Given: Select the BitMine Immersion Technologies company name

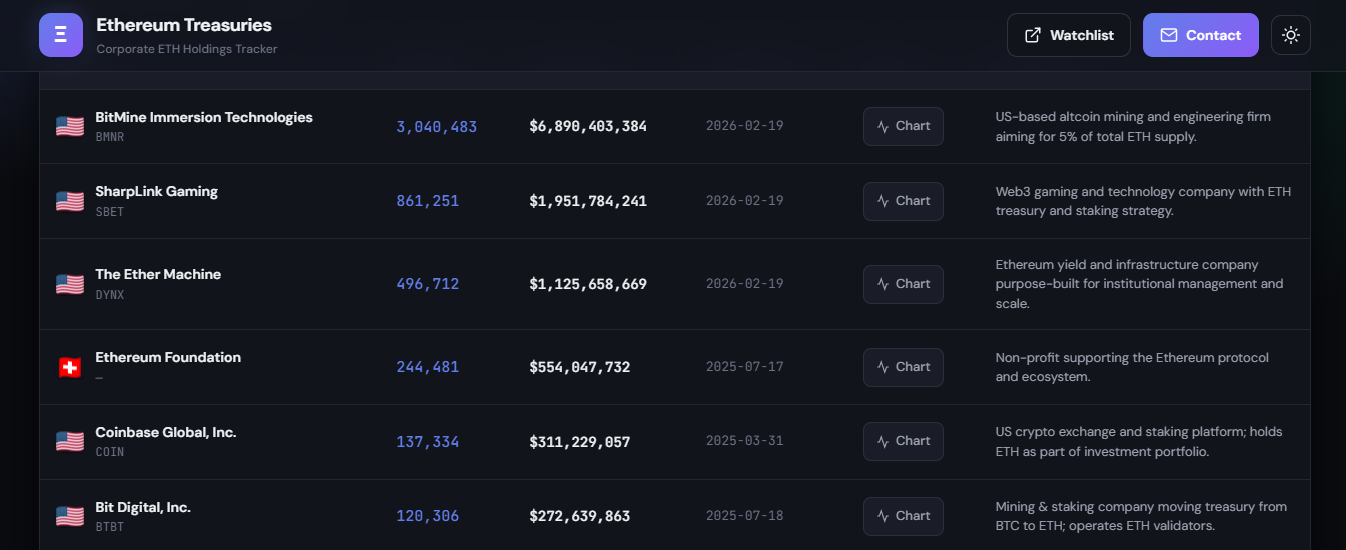Looking at the screenshot, I should point(204,117).
